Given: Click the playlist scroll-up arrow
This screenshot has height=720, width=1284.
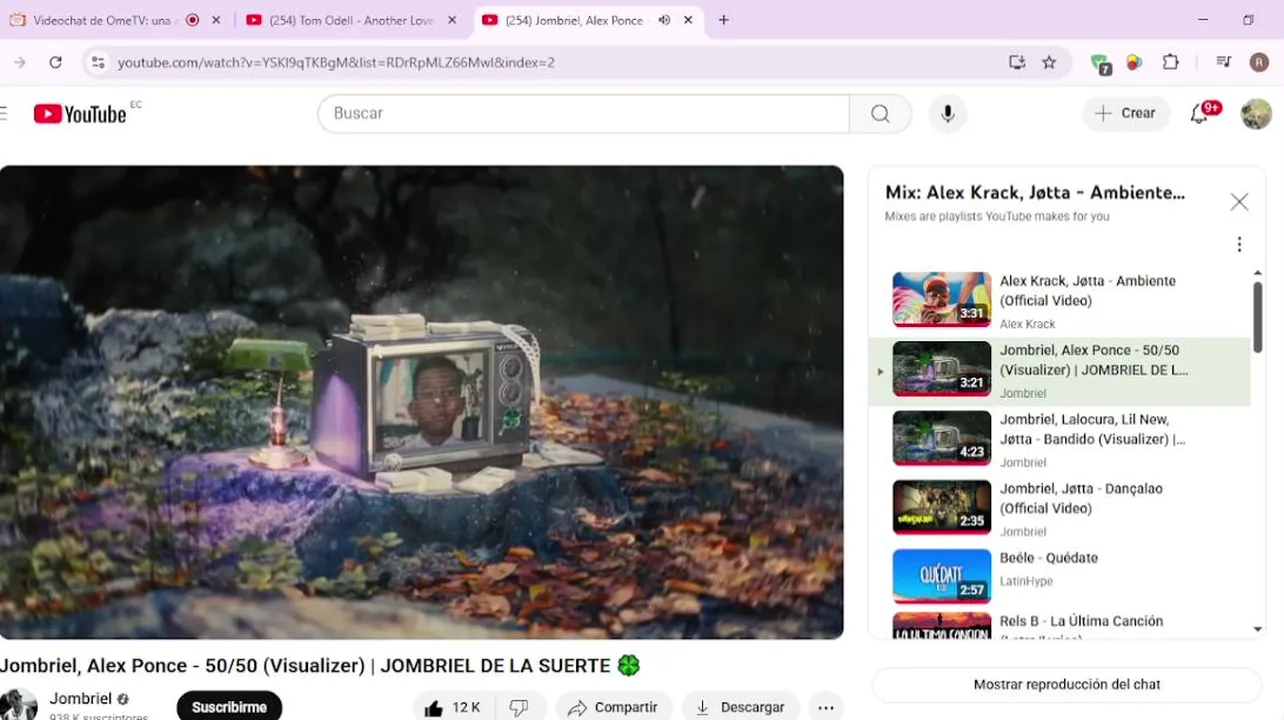Looking at the screenshot, I should point(1257,272).
